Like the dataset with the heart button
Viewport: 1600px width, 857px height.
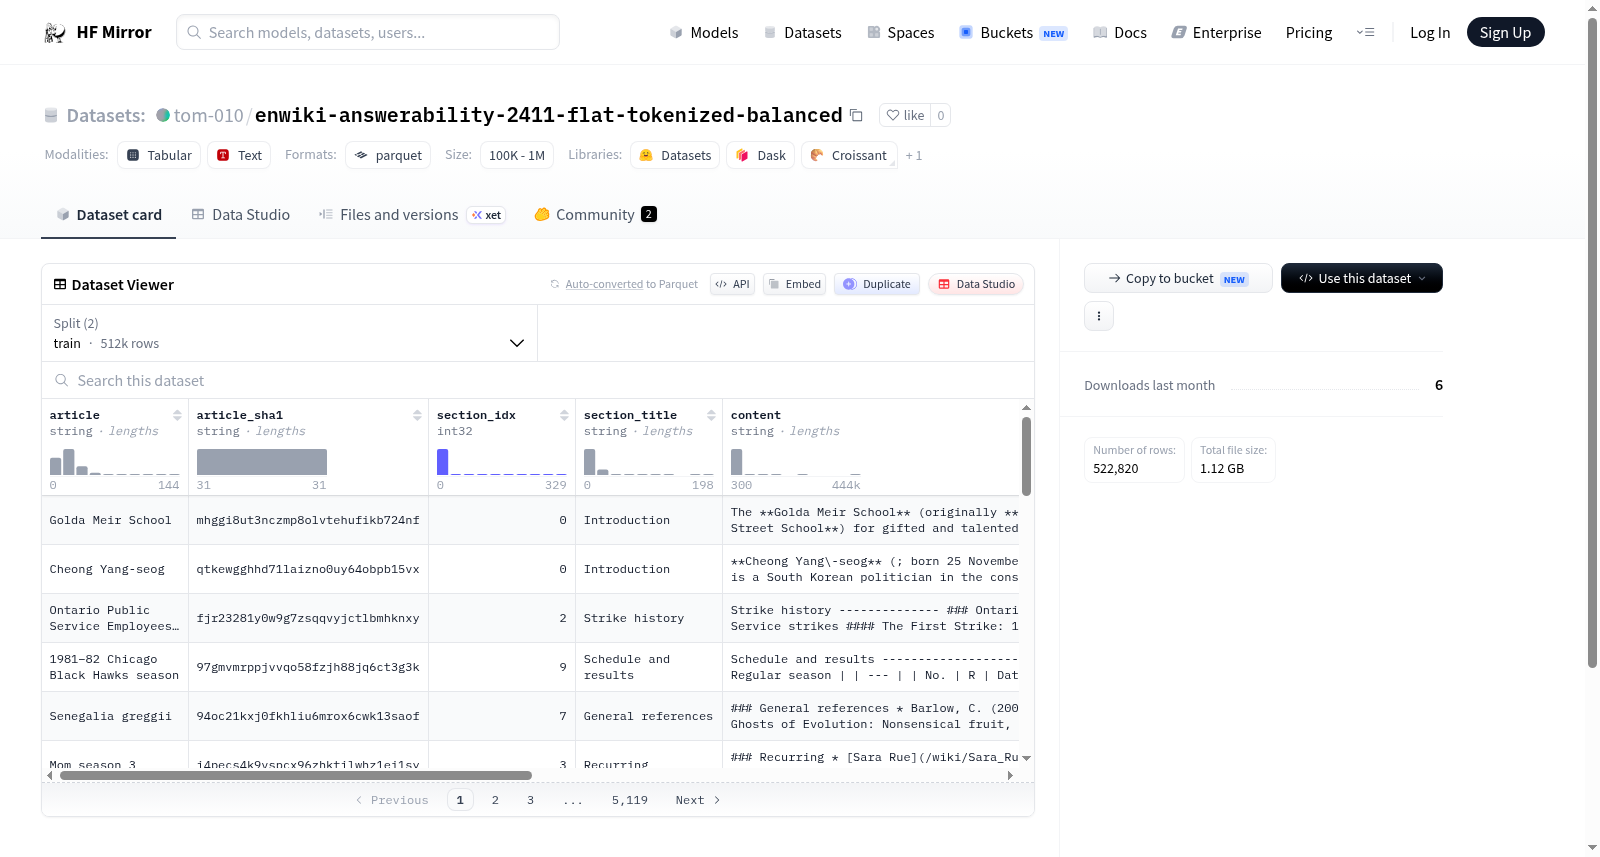905,115
